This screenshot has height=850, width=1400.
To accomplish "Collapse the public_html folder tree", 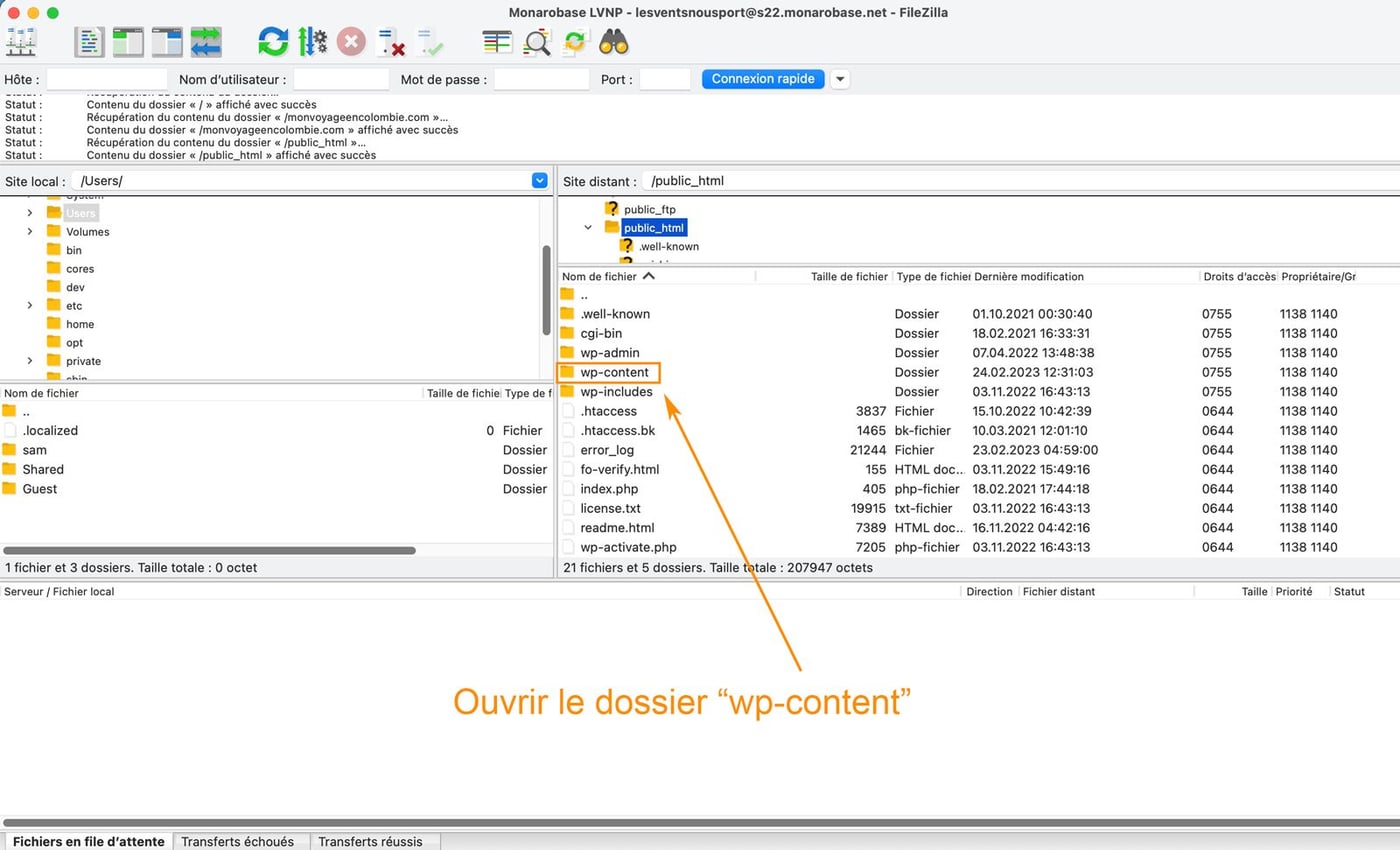I will pos(588,227).
